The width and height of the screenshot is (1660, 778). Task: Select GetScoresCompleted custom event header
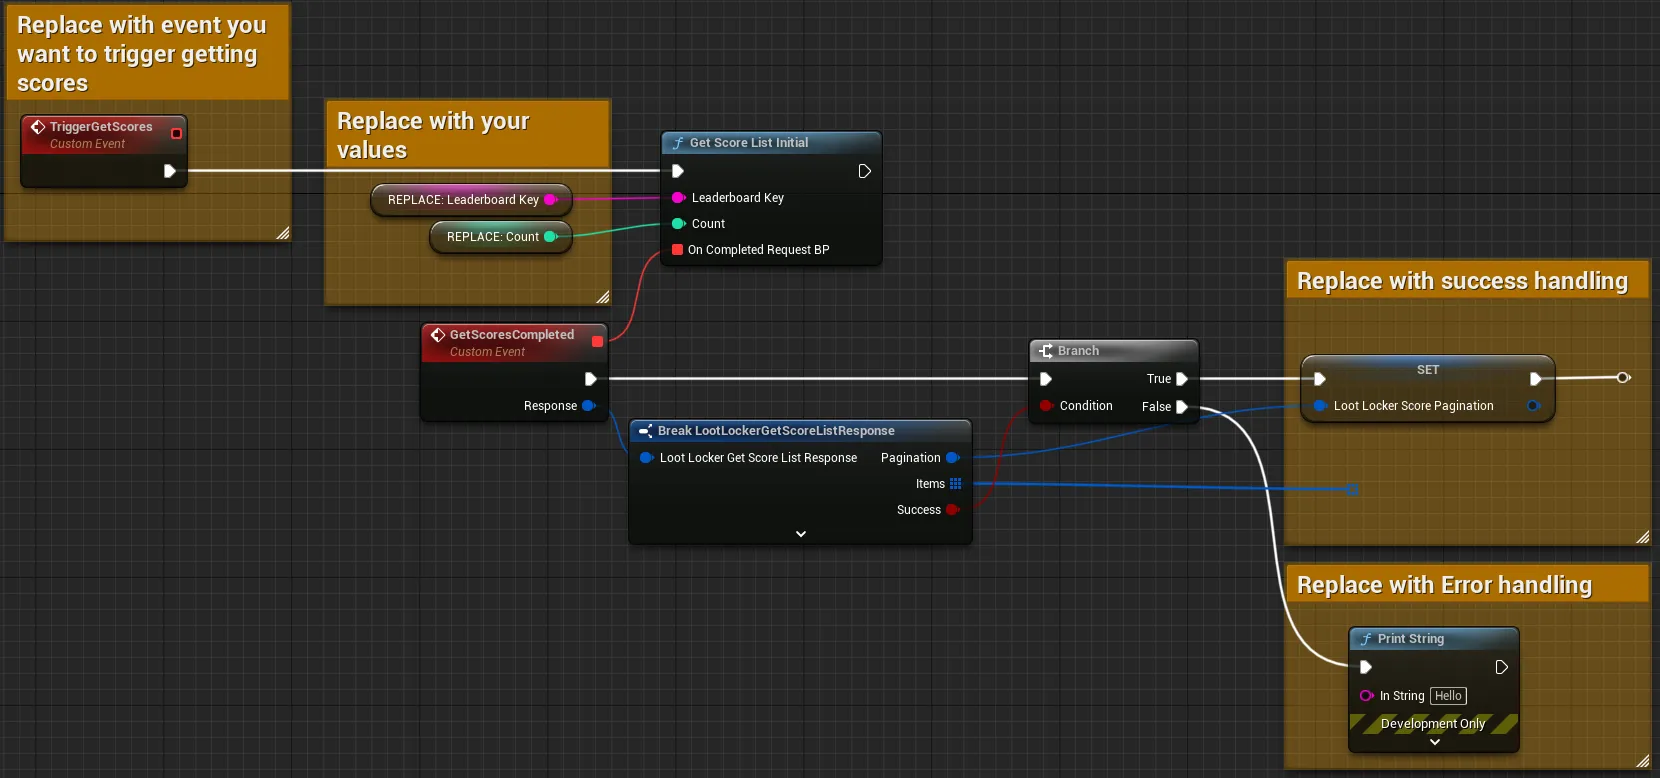point(514,342)
